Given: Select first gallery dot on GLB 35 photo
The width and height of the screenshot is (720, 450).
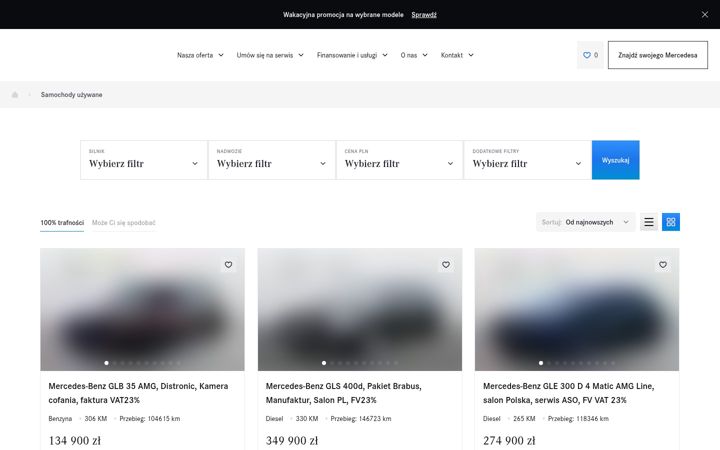Looking at the screenshot, I should (x=107, y=363).
